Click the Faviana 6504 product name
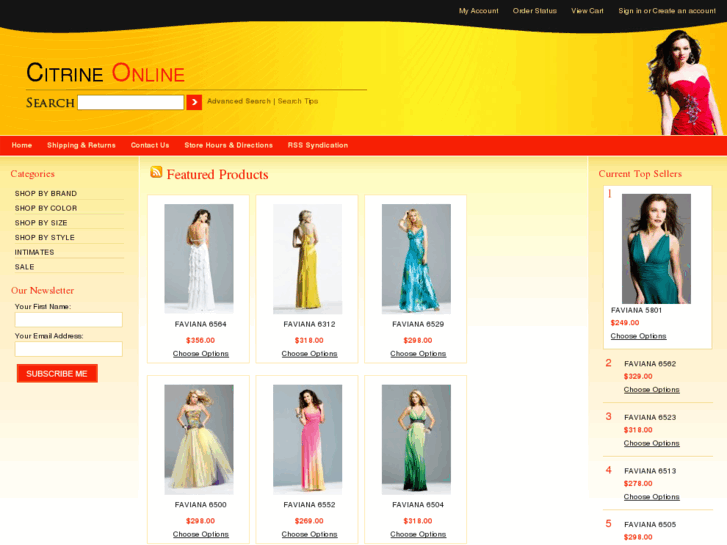The height and width of the screenshot is (545, 727). click(418, 505)
